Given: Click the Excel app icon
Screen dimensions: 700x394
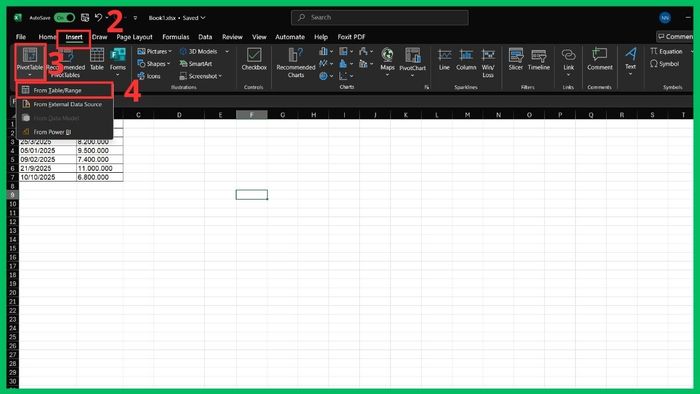Looking at the screenshot, I should (18, 17).
